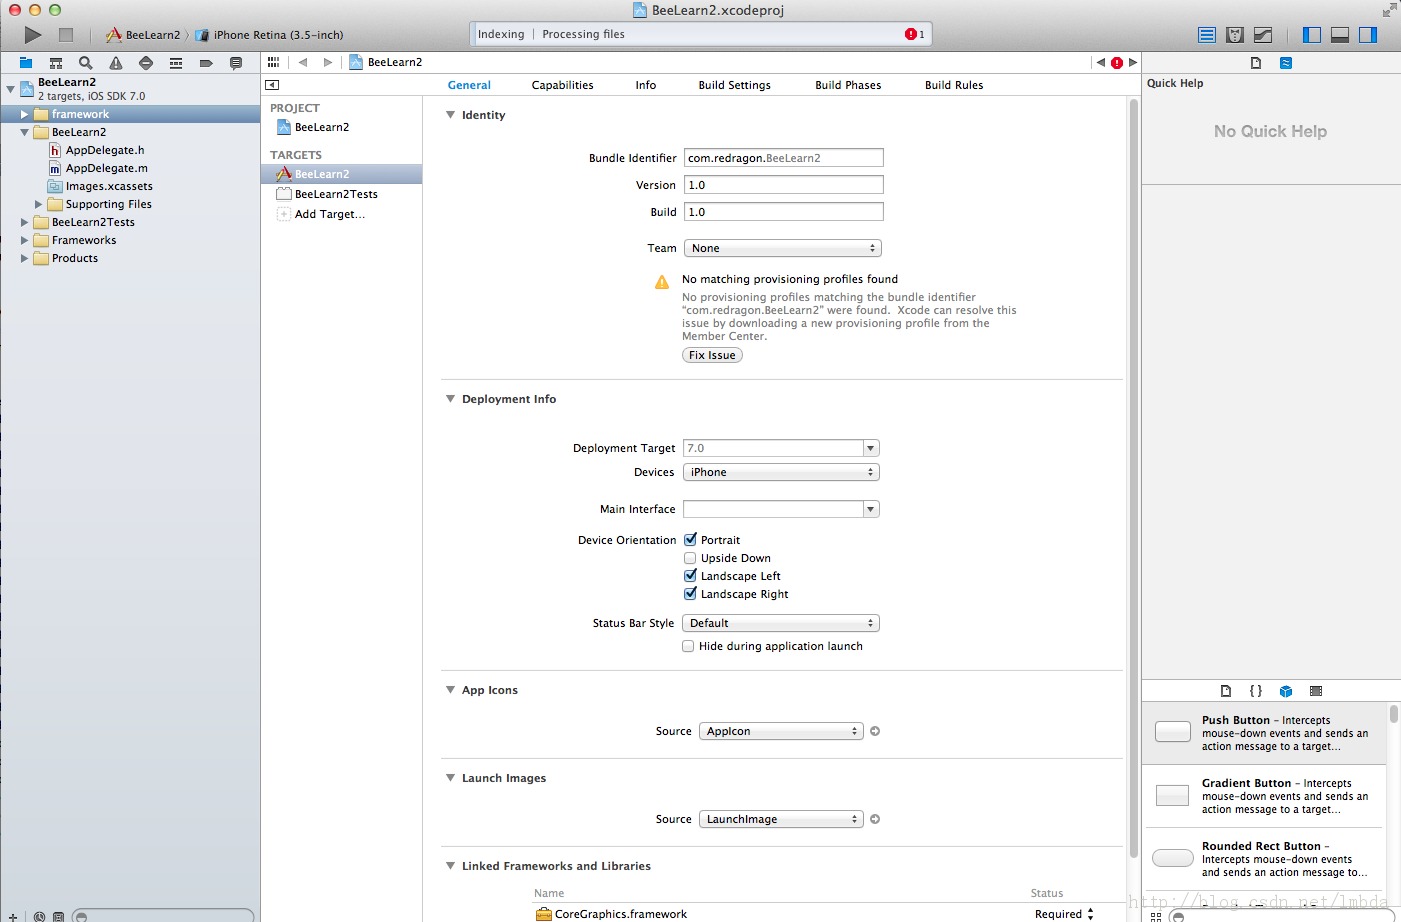
Task: Open the Issue navigator warning icon
Action: pos(116,63)
